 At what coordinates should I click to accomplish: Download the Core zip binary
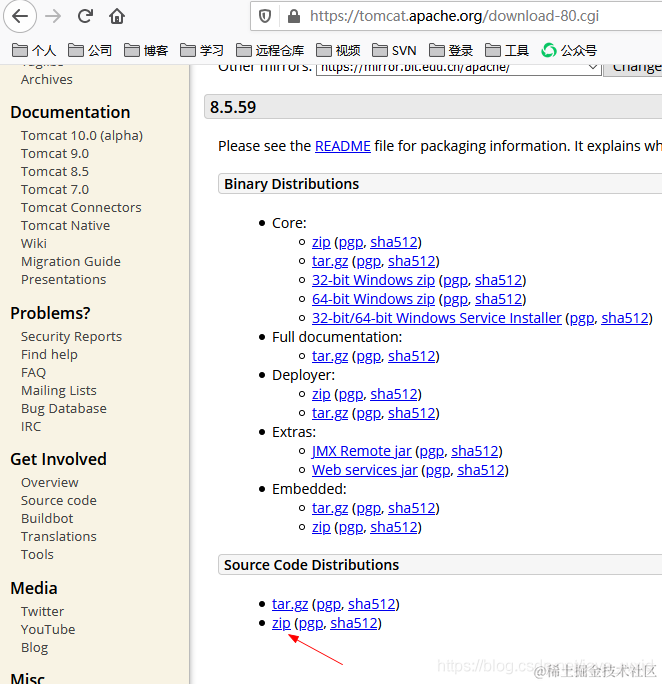pyautogui.click(x=321, y=242)
